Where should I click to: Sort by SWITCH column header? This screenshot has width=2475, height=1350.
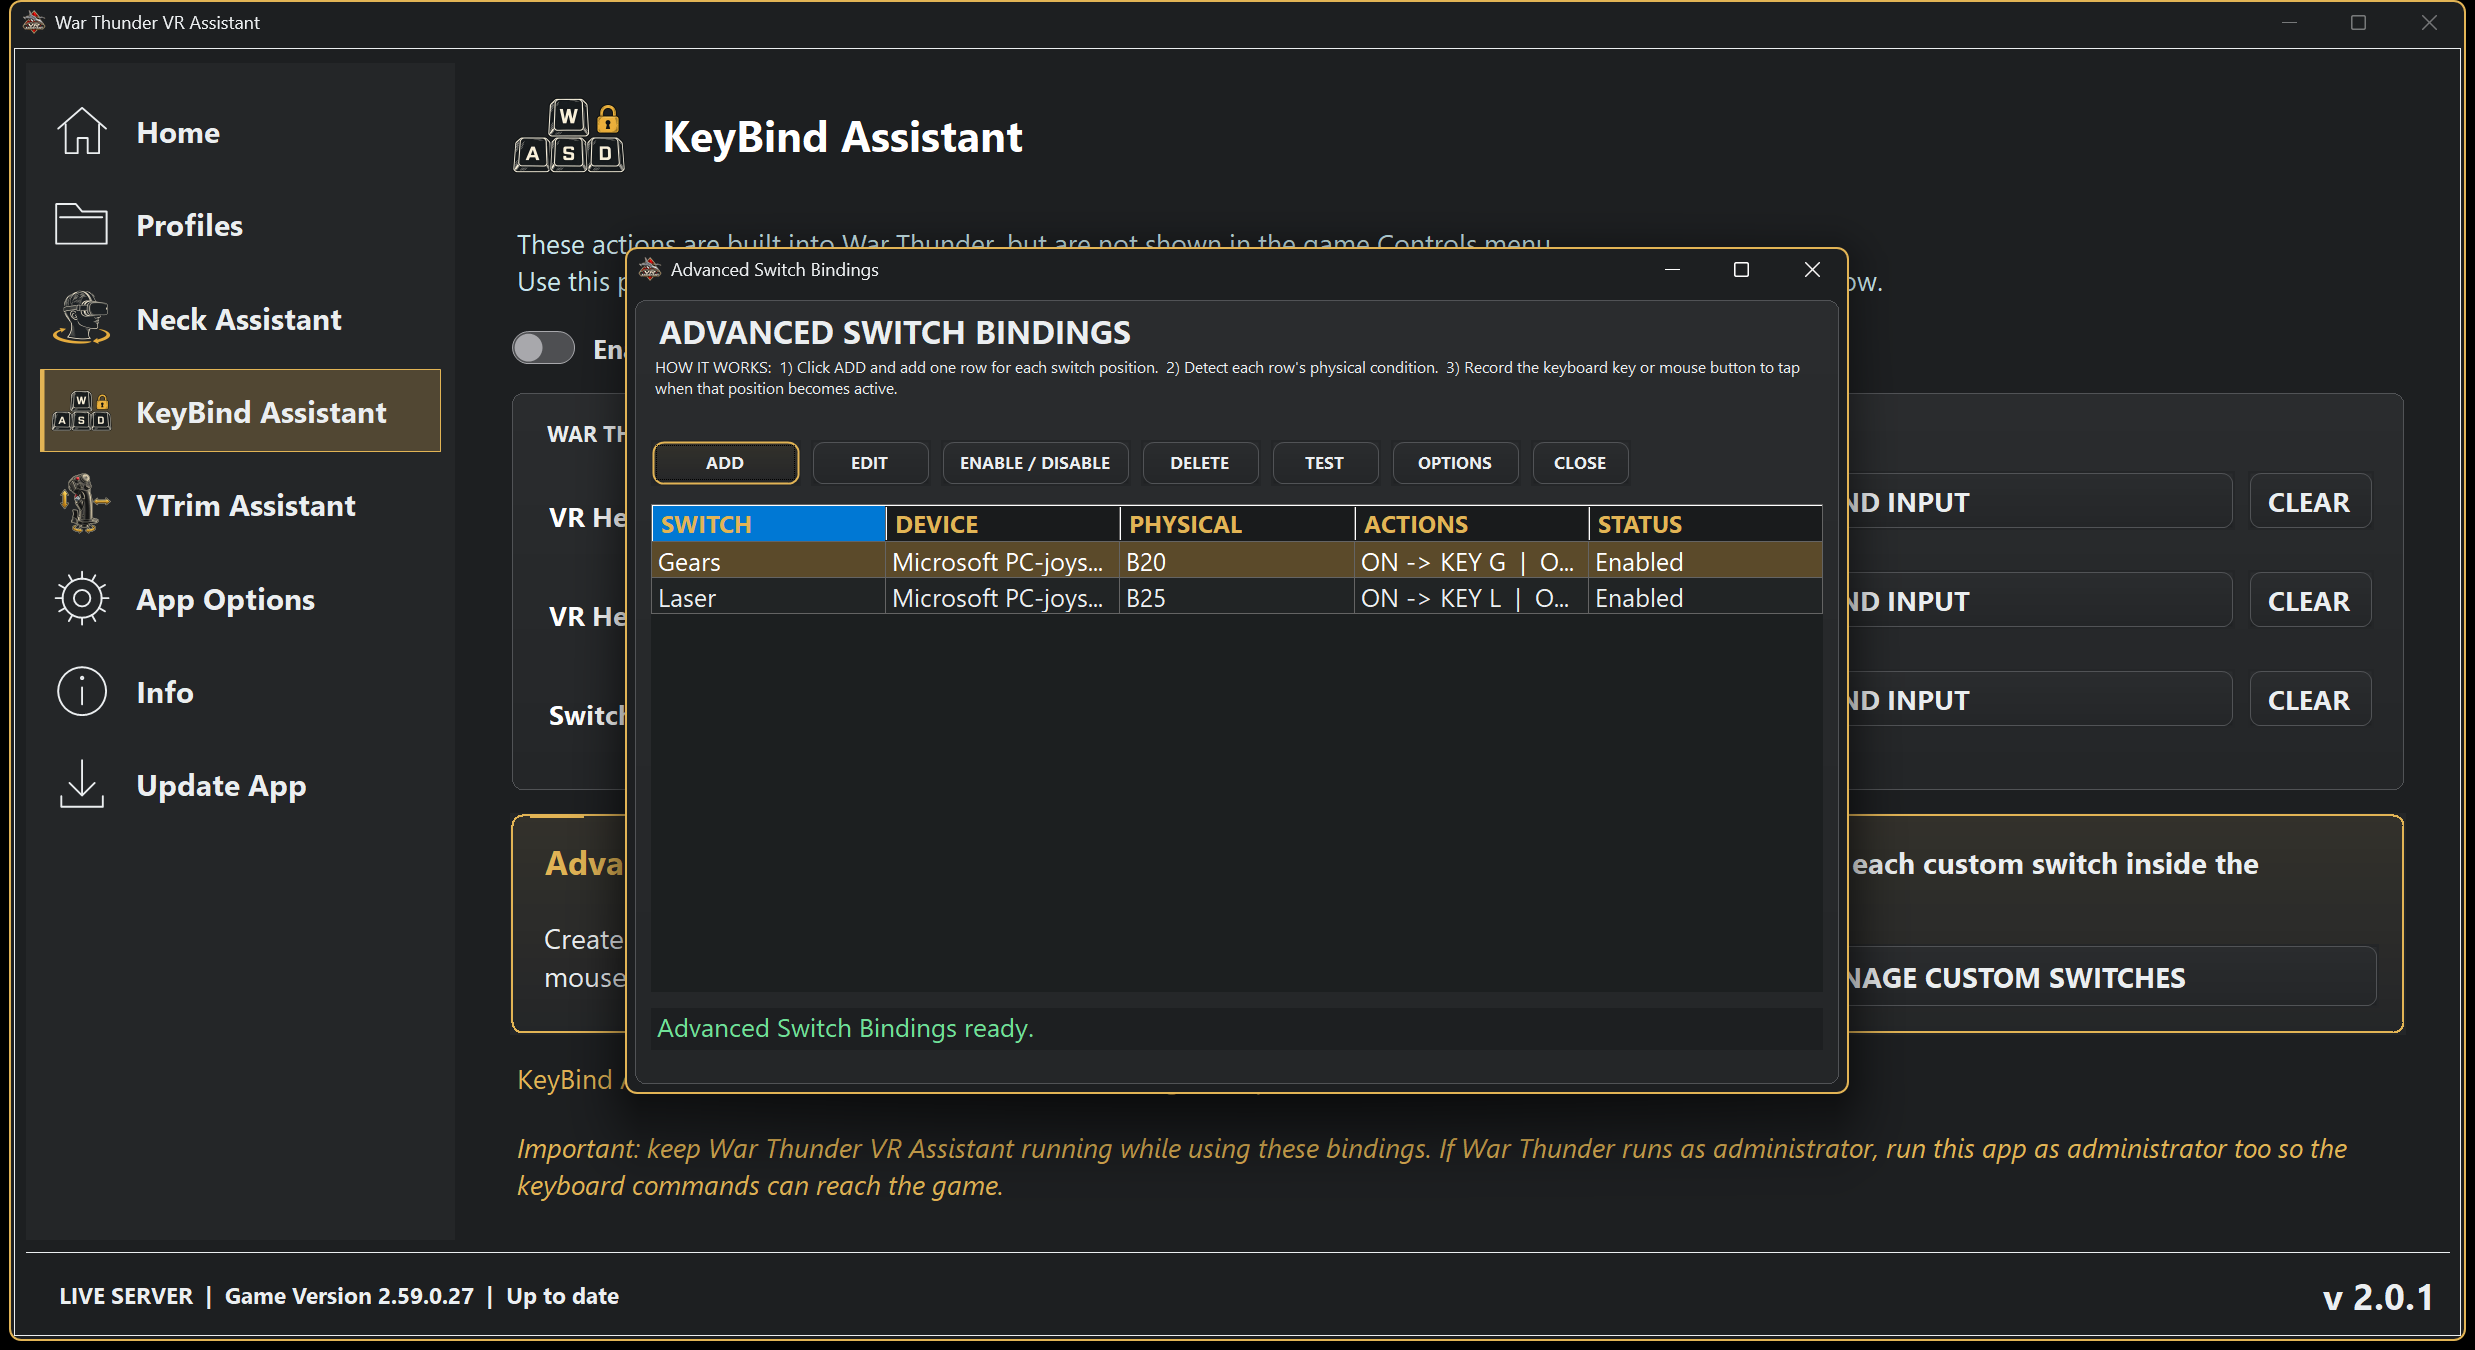tap(768, 524)
